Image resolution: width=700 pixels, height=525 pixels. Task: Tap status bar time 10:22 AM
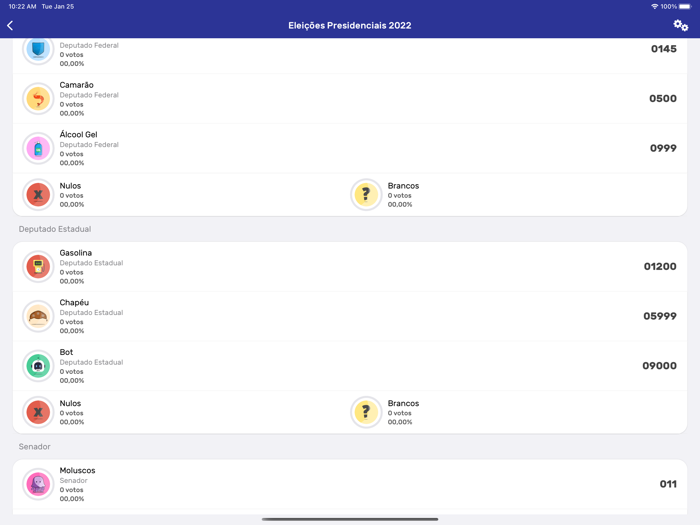pos(22,6)
